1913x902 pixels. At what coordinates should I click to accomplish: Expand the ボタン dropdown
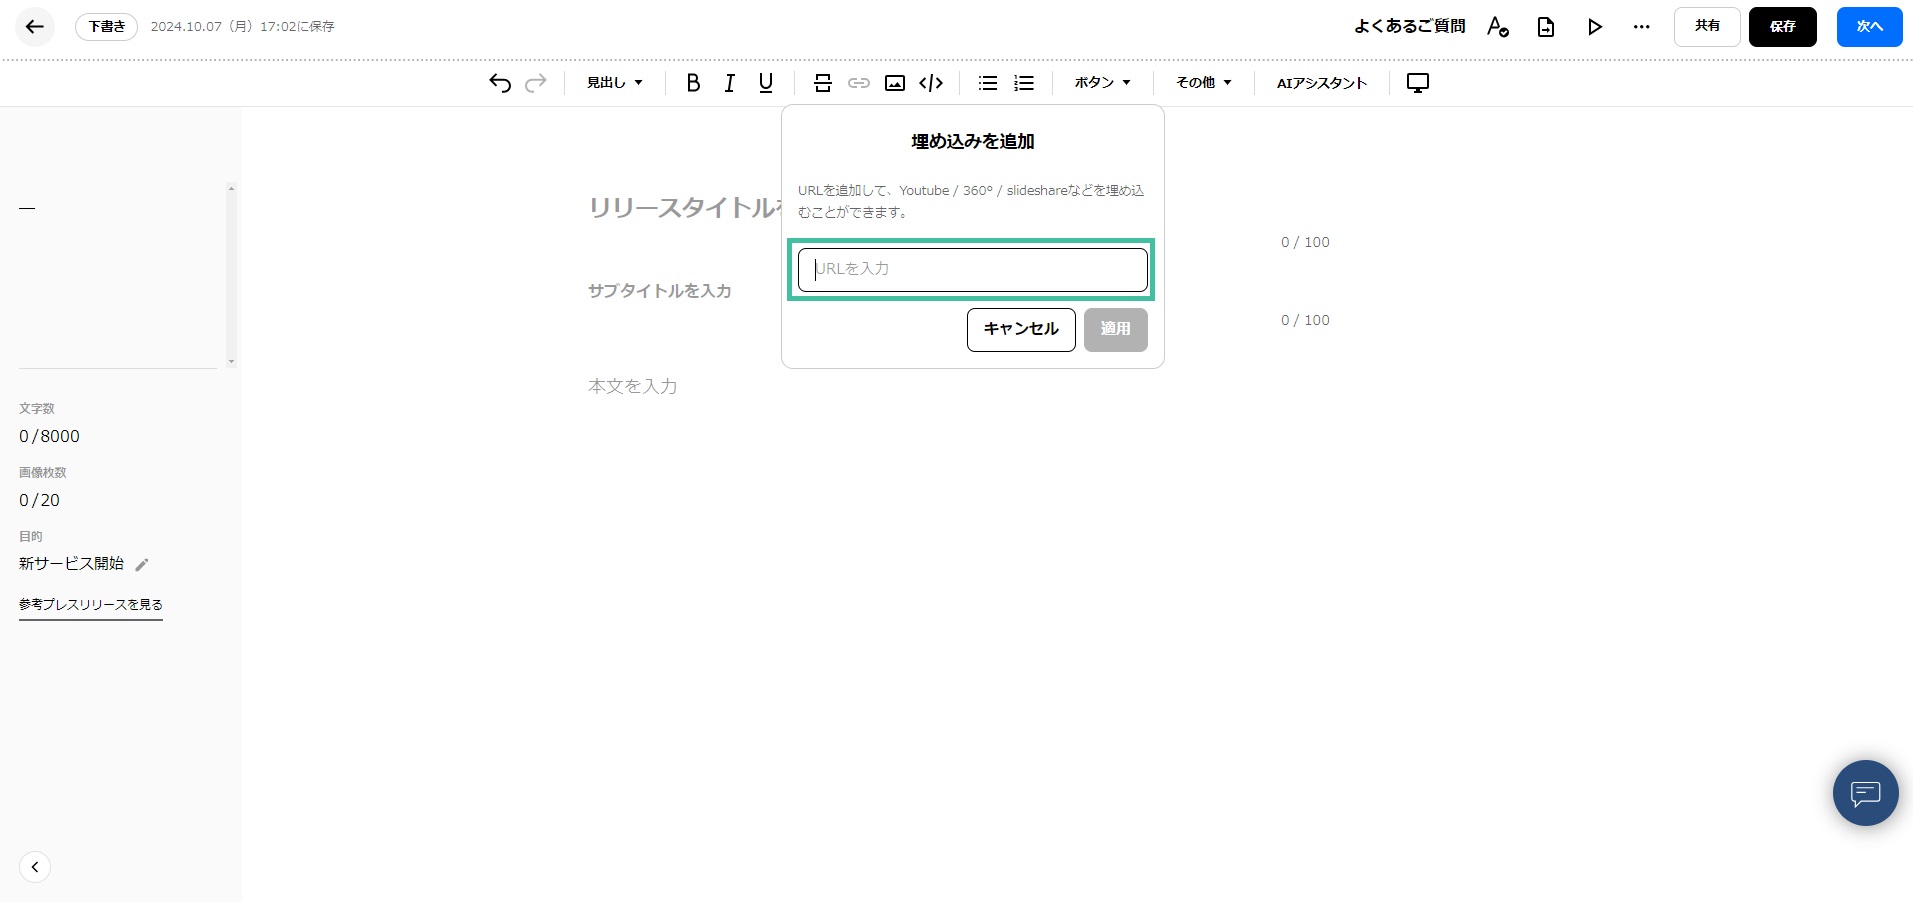[x=1102, y=83]
